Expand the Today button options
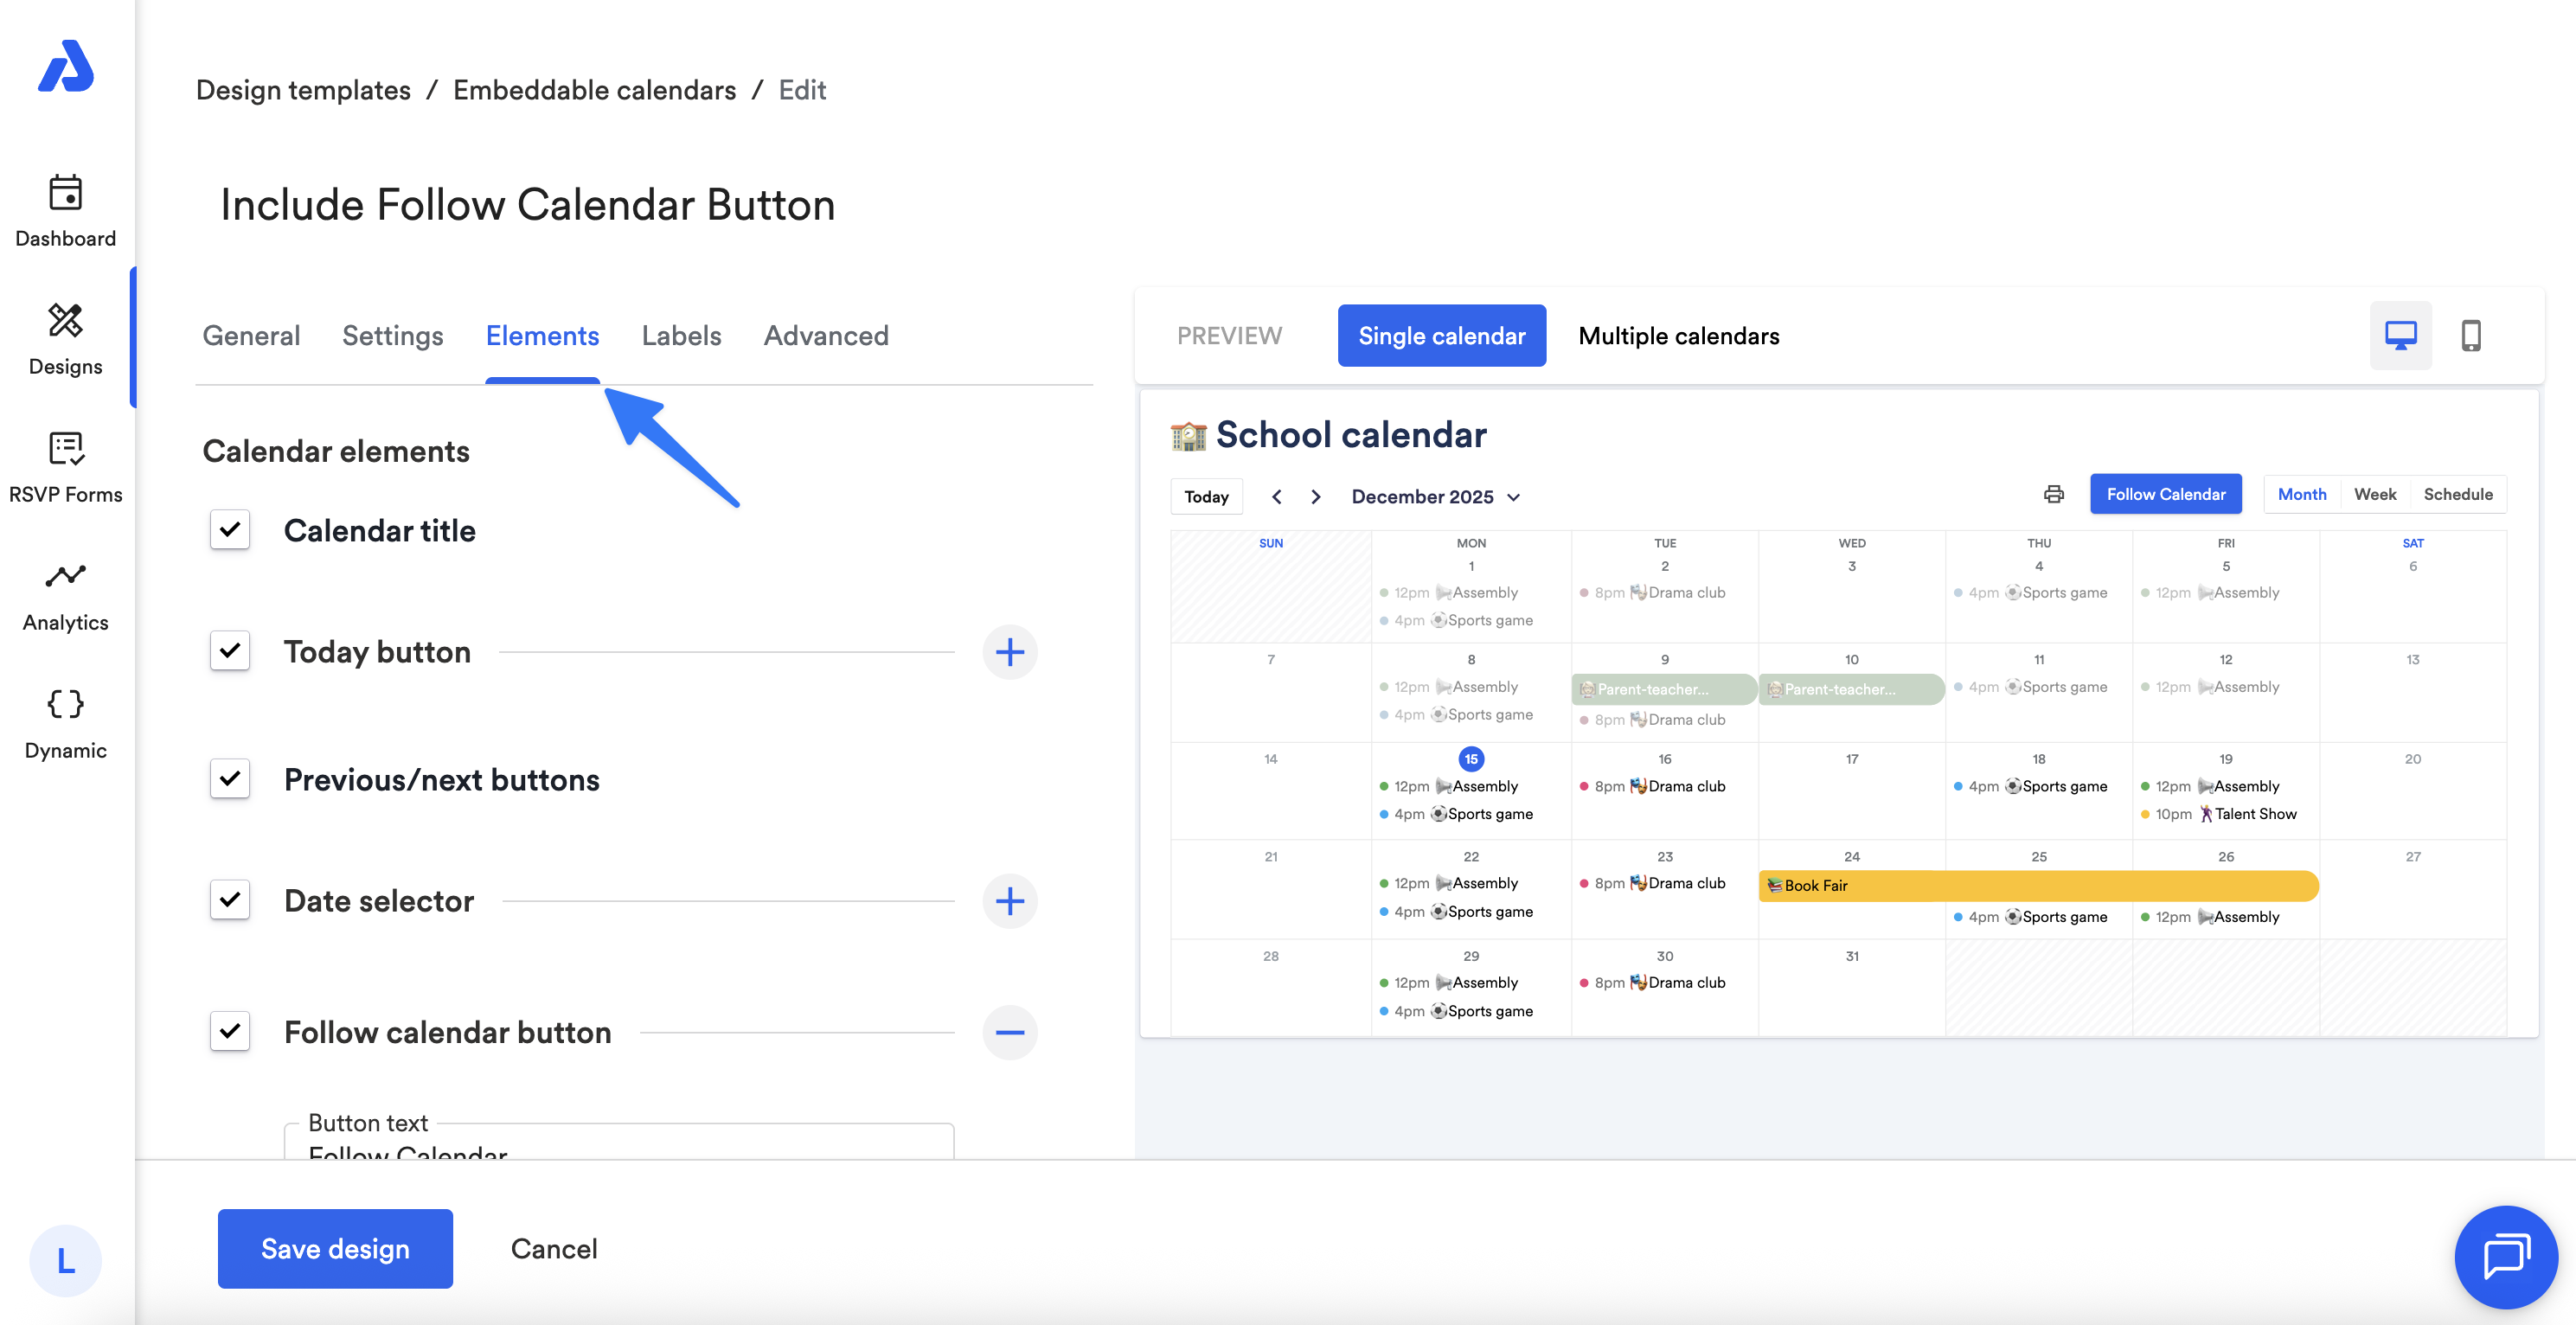Screen dimensions: 2576x1325 point(1009,652)
